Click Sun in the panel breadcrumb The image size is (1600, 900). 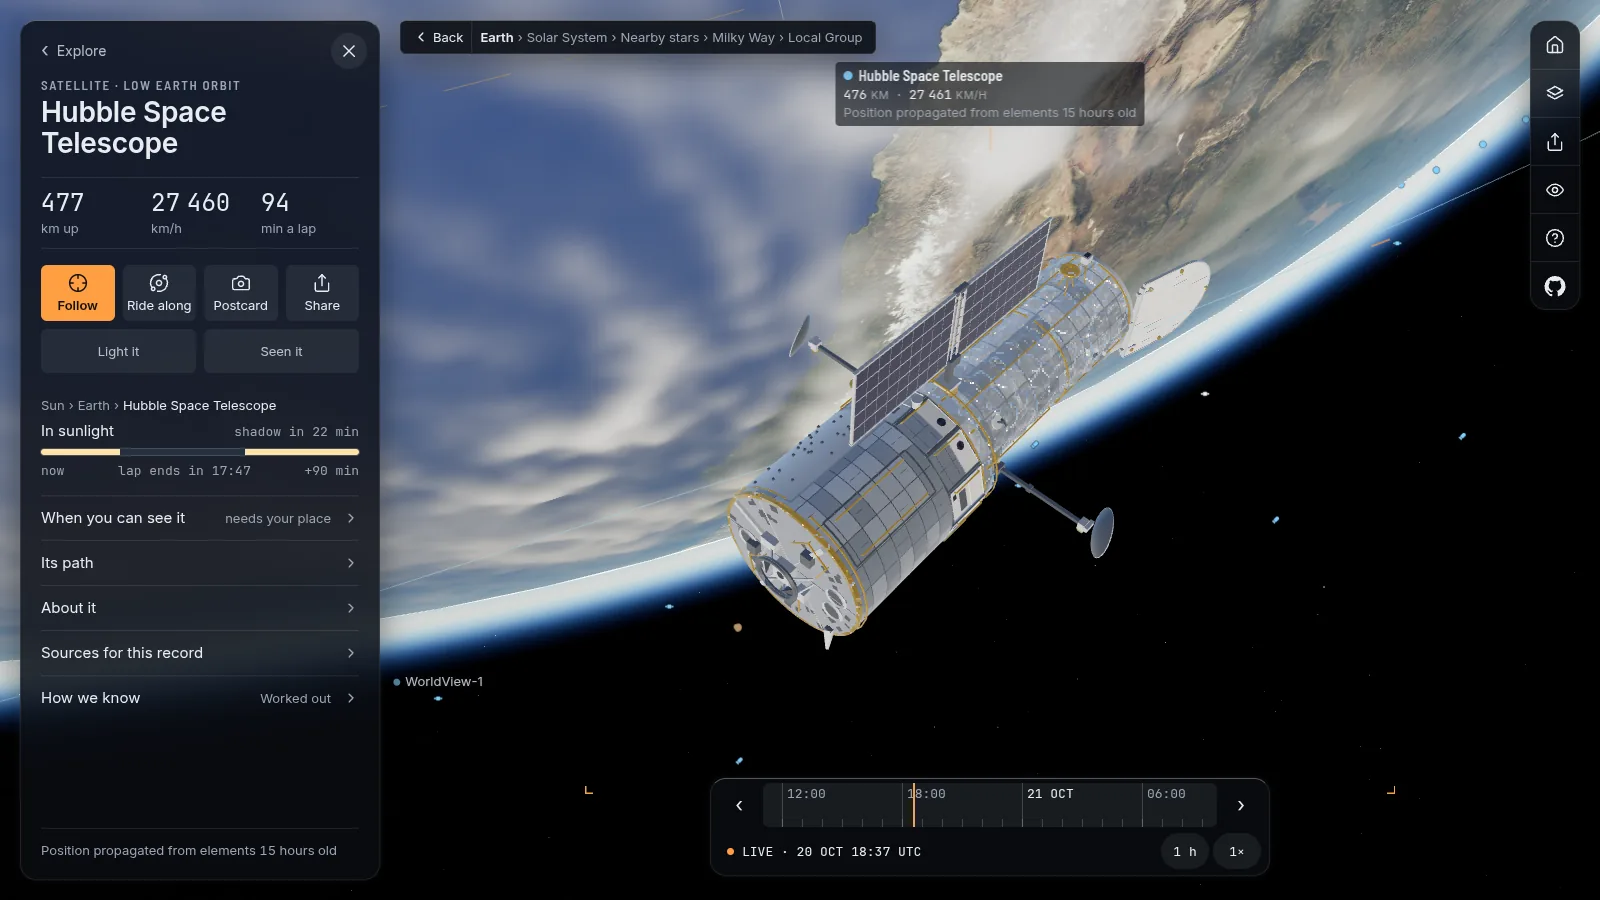tap(52, 406)
